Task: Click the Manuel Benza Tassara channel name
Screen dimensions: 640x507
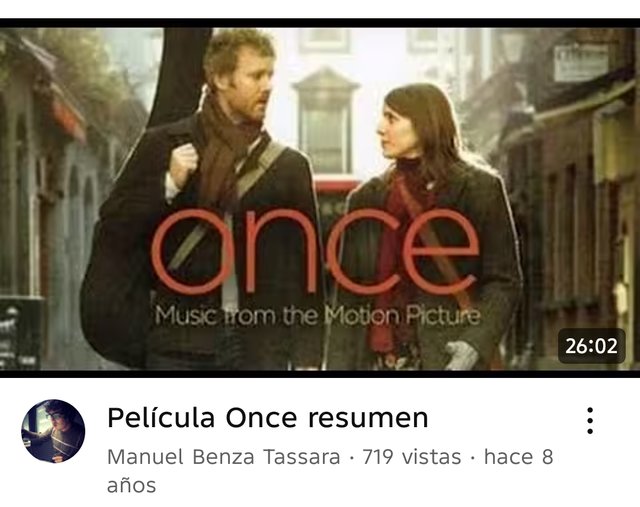Action: point(223,456)
